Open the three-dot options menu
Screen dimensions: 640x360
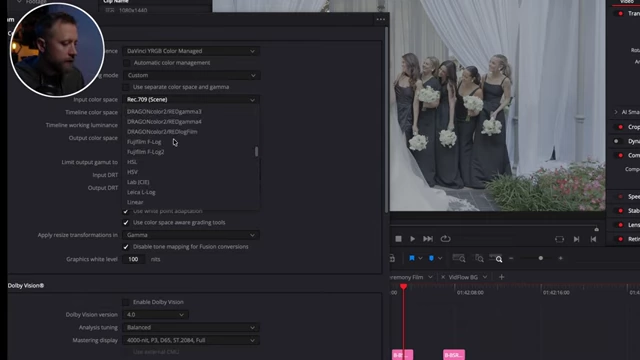[381, 19]
